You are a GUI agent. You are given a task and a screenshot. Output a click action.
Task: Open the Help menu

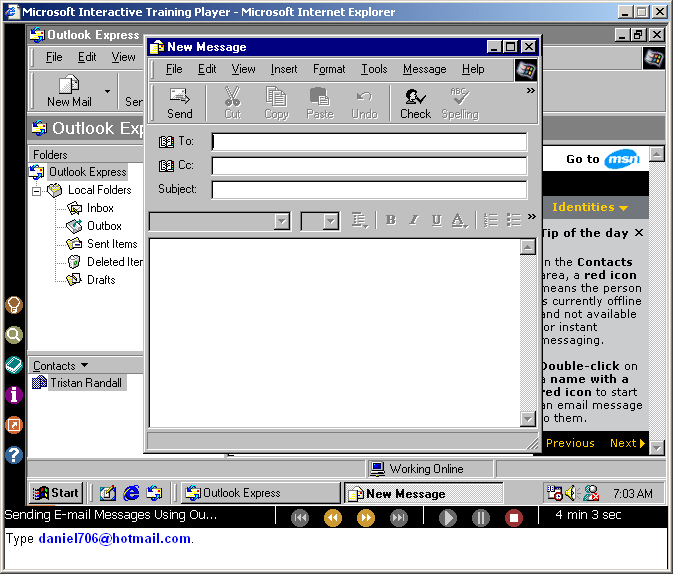pos(473,69)
